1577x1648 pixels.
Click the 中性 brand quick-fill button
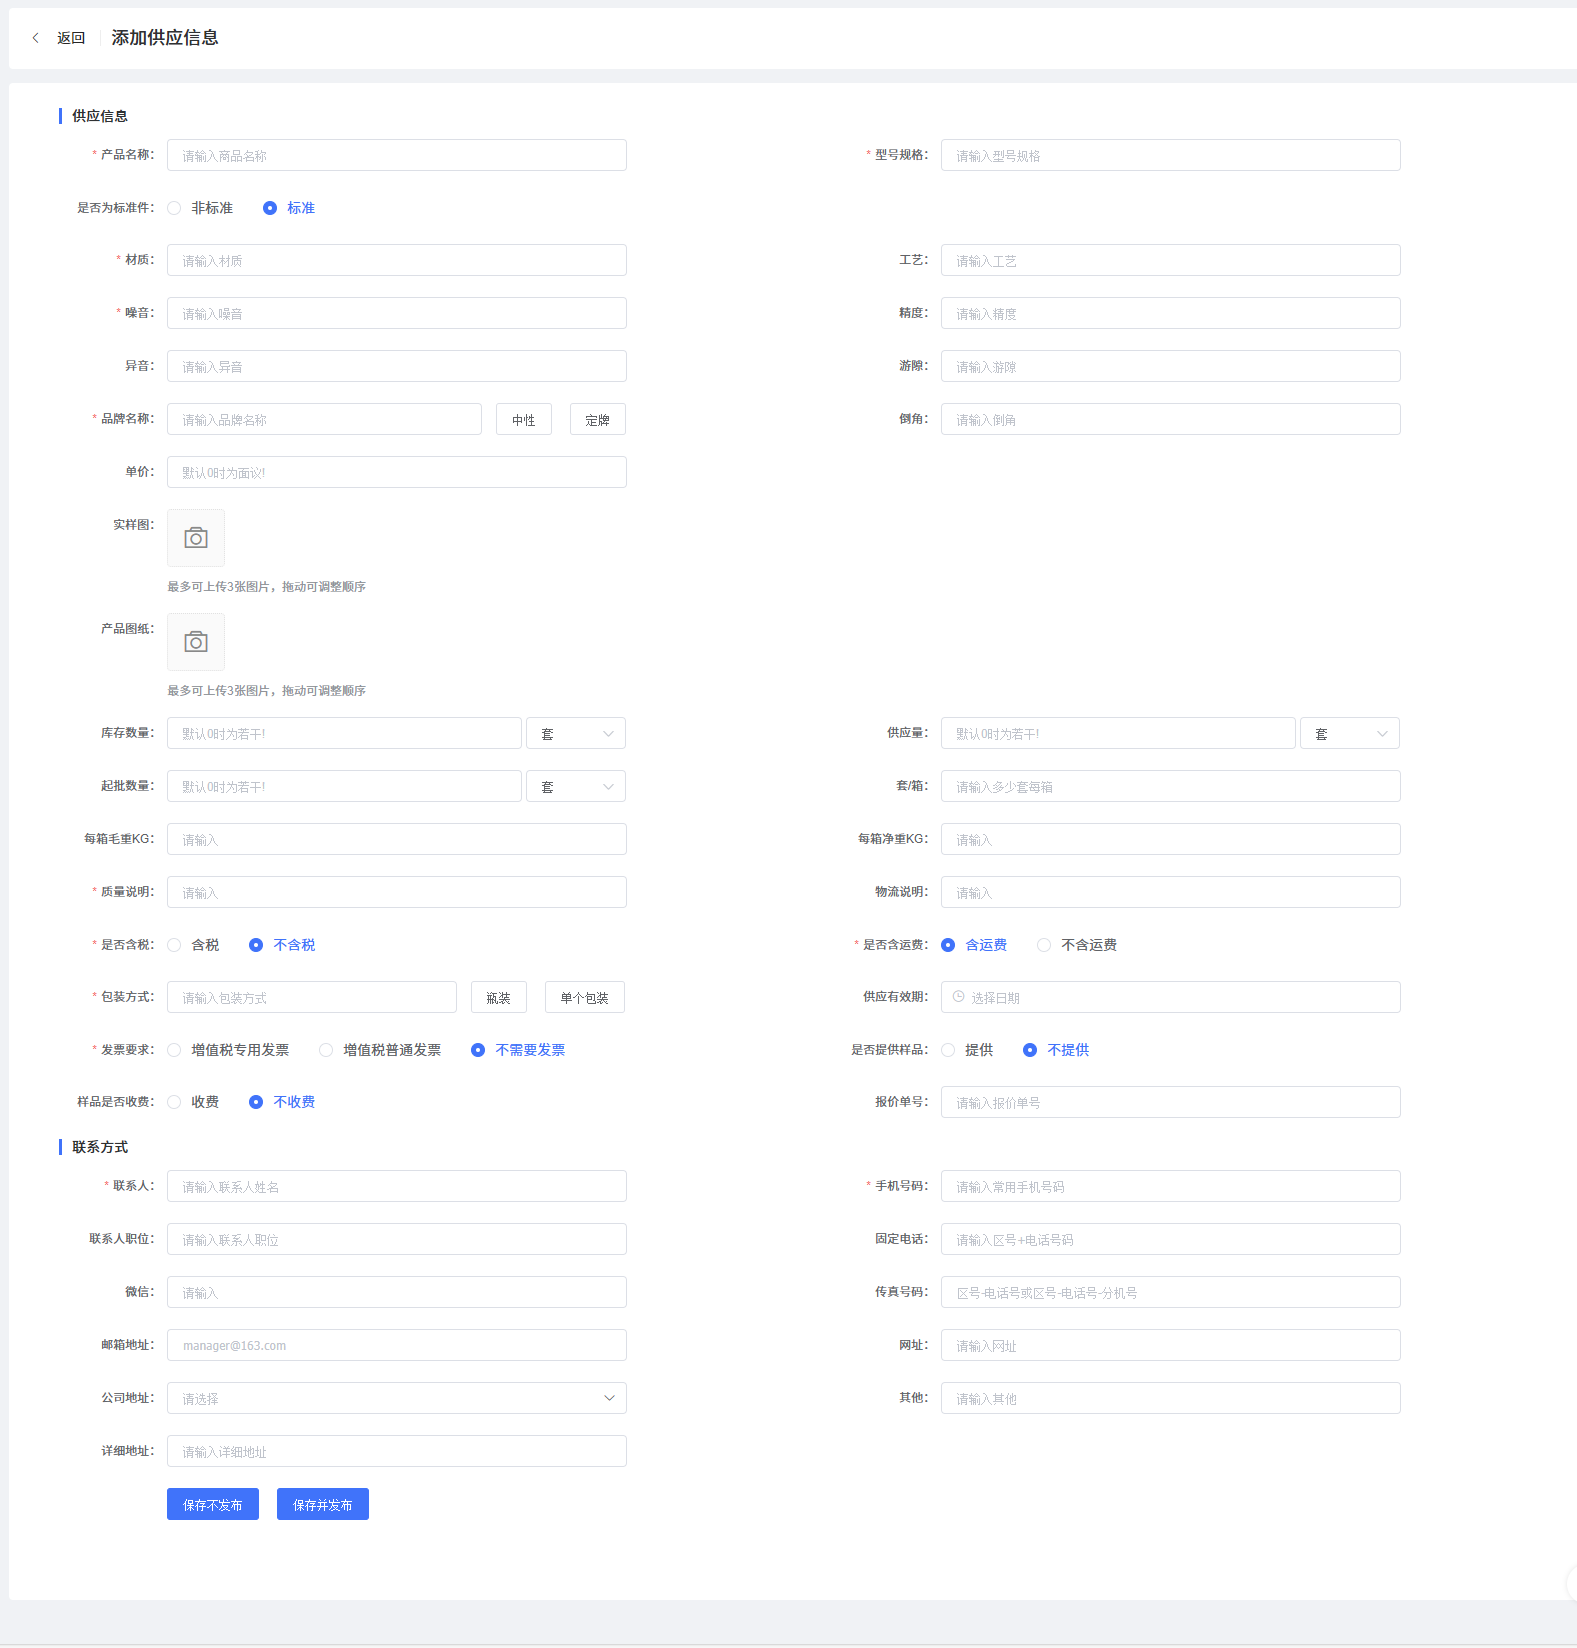(x=523, y=420)
